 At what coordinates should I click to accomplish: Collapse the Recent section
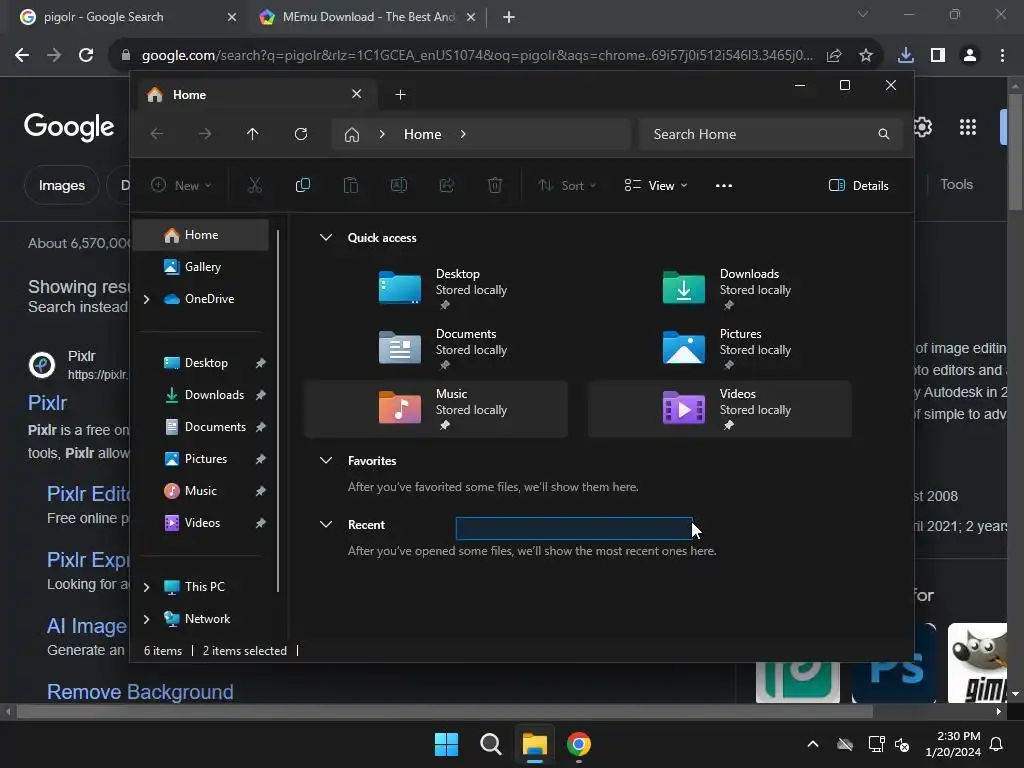click(326, 524)
